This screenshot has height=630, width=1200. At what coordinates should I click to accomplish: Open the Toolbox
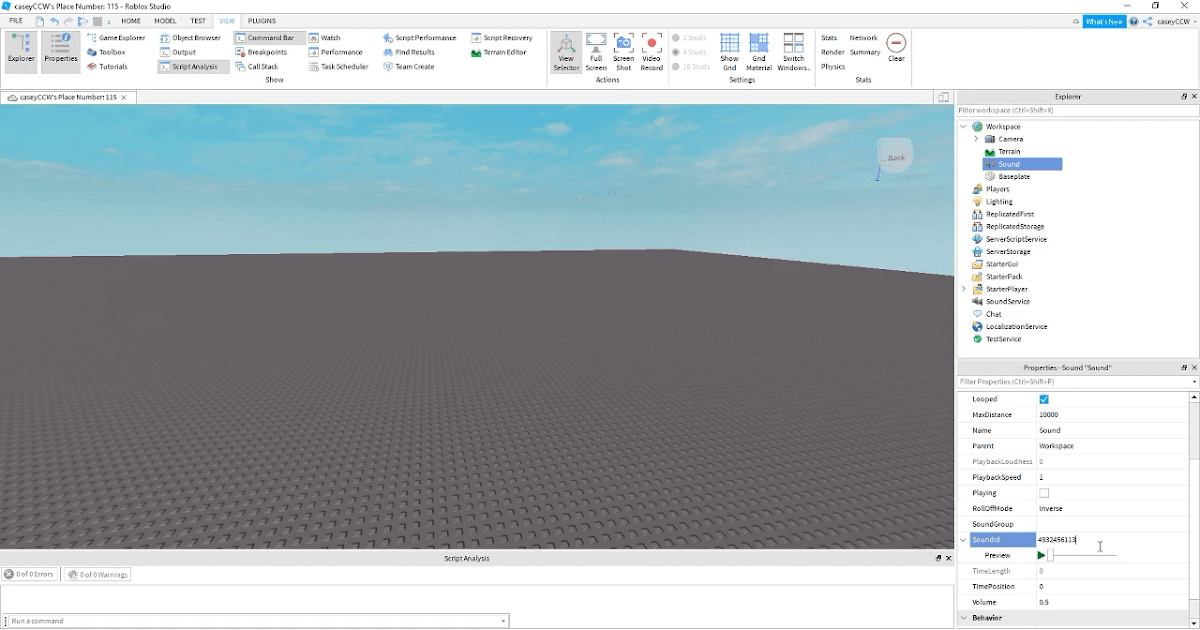click(106, 52)
